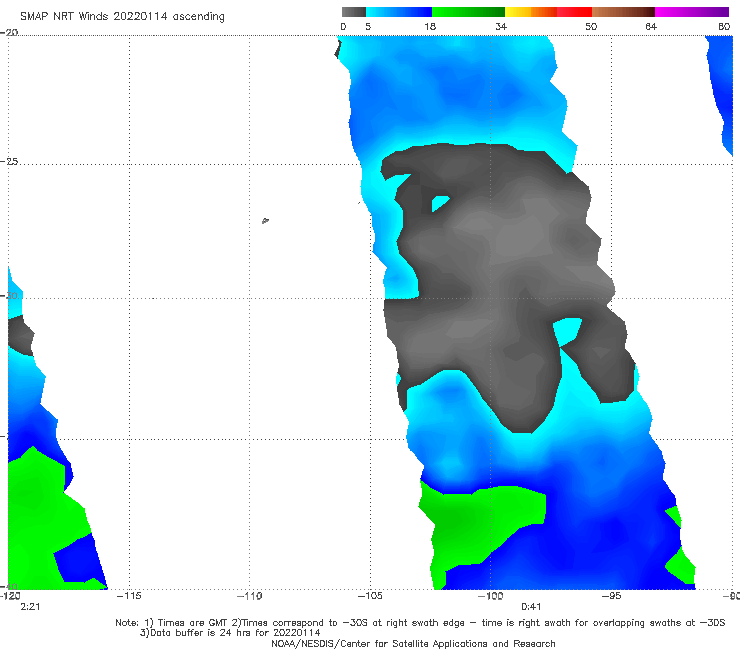Click the color bar label '50'
This screenshot has width=740, height=650.
[591, 27]
